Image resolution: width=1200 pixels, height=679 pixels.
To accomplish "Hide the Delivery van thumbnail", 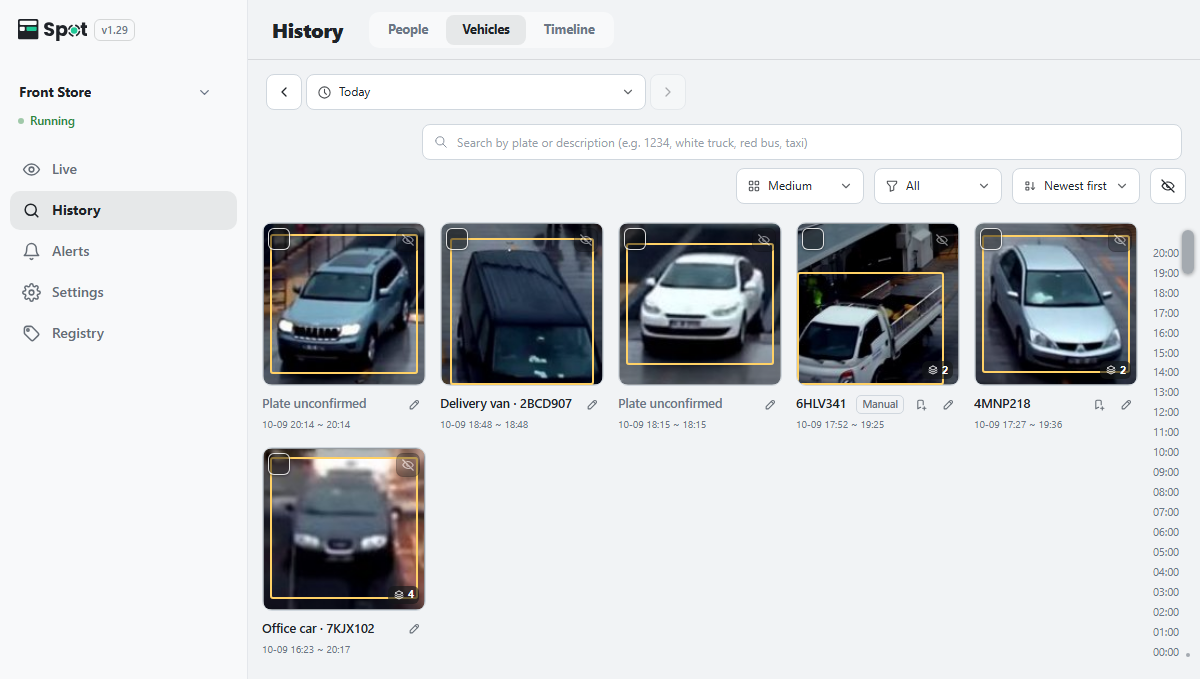I will [585, 240].
